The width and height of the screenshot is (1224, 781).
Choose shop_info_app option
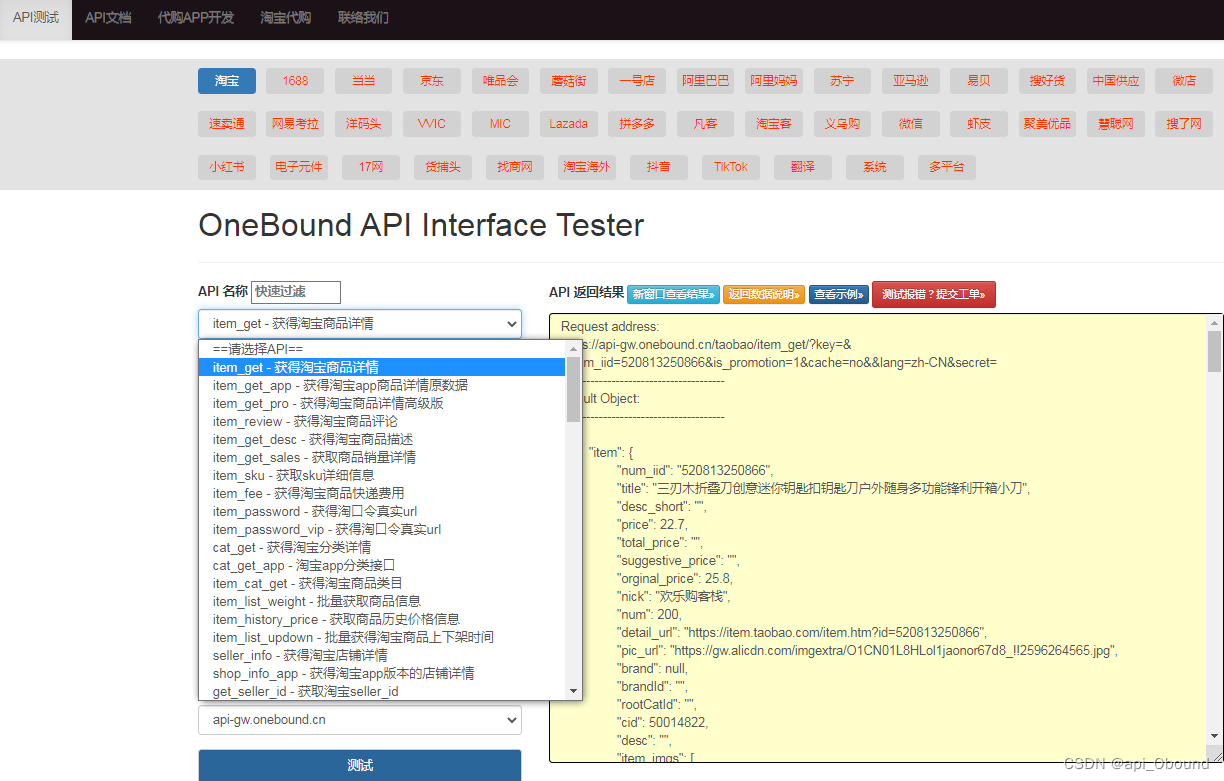[383, 673]
